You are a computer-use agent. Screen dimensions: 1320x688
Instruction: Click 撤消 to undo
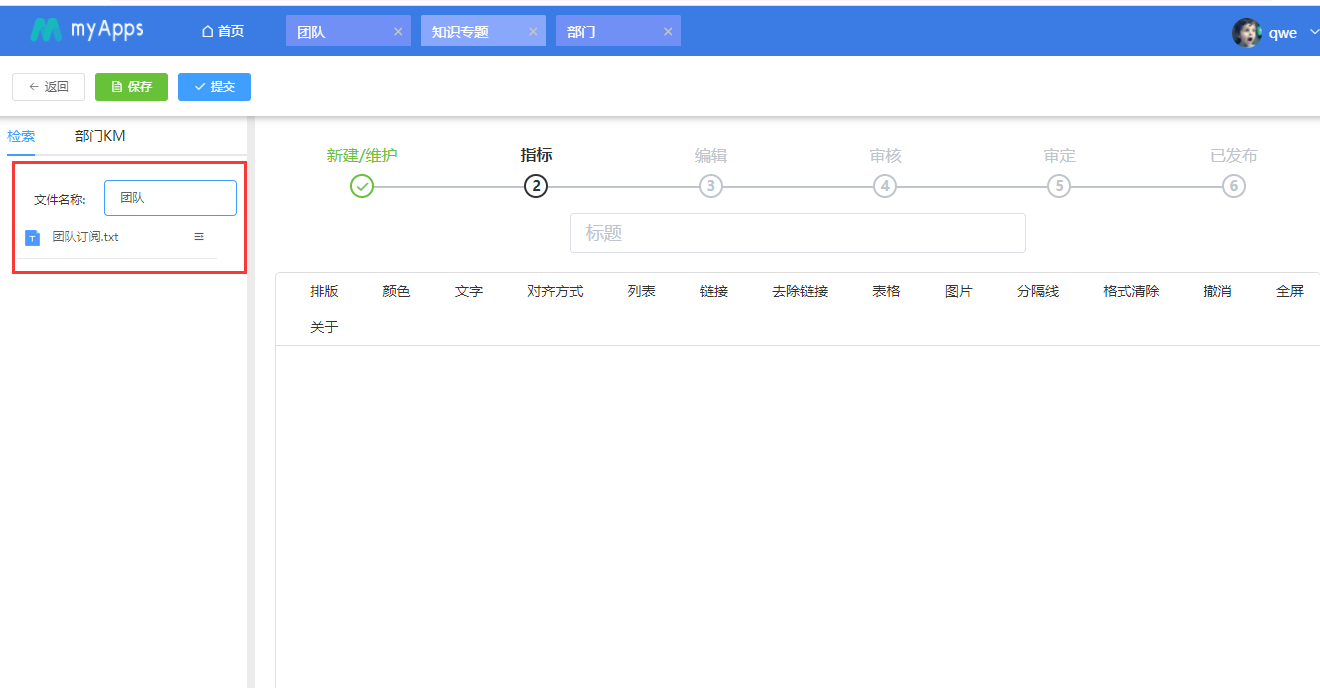point(1217,291)
